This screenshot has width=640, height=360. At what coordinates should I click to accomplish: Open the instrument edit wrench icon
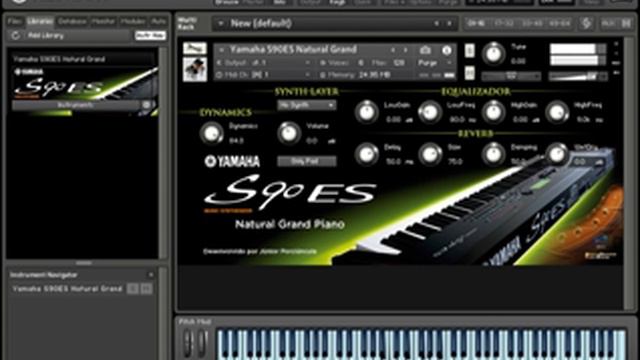click(x=195, y=49)
